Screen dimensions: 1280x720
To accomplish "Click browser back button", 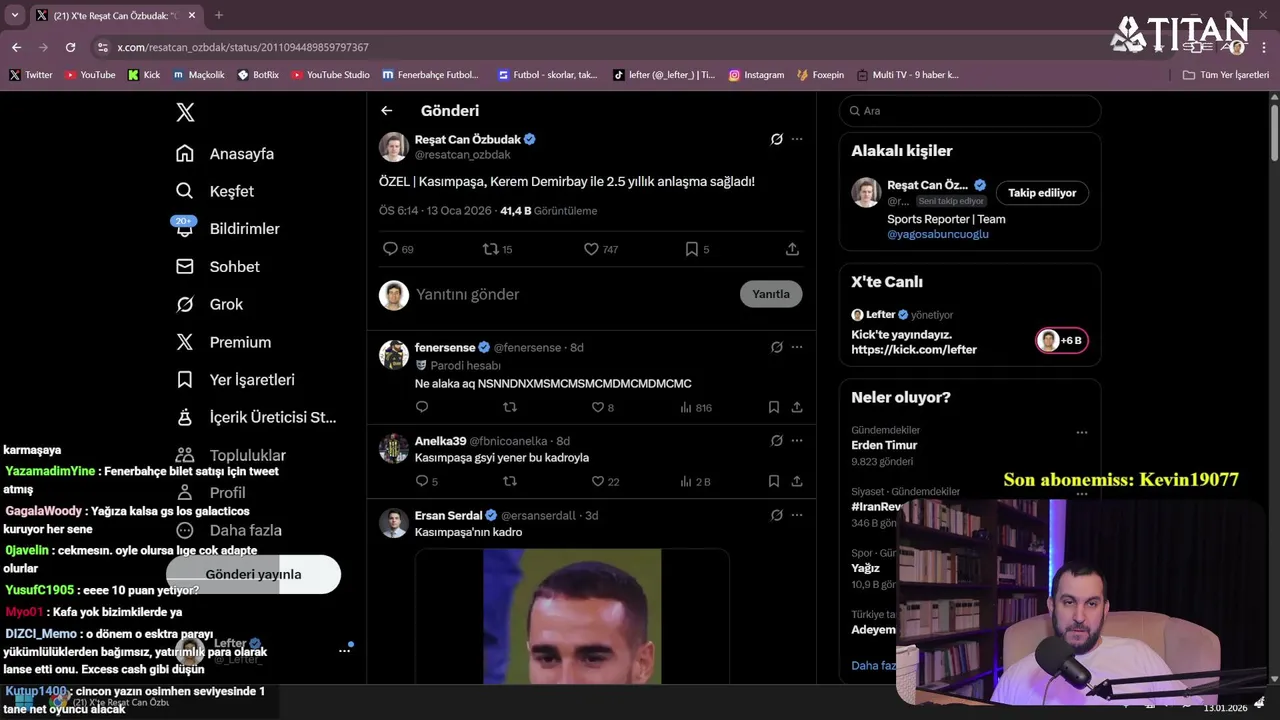I will 16,47.
